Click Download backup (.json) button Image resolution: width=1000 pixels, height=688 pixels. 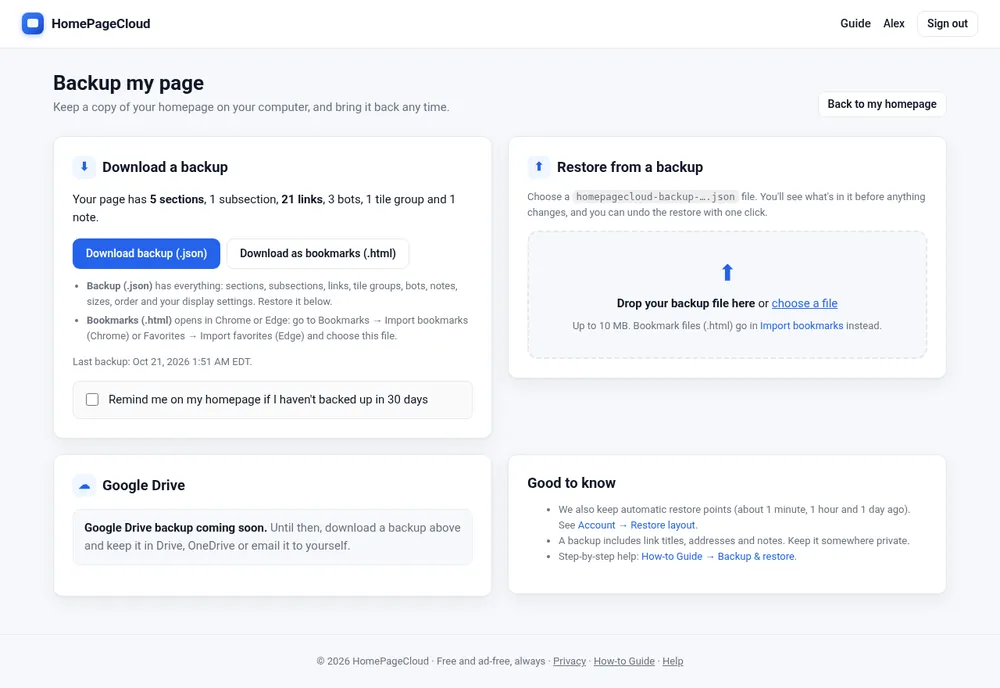pyautogui.click(x=146, y=254)
